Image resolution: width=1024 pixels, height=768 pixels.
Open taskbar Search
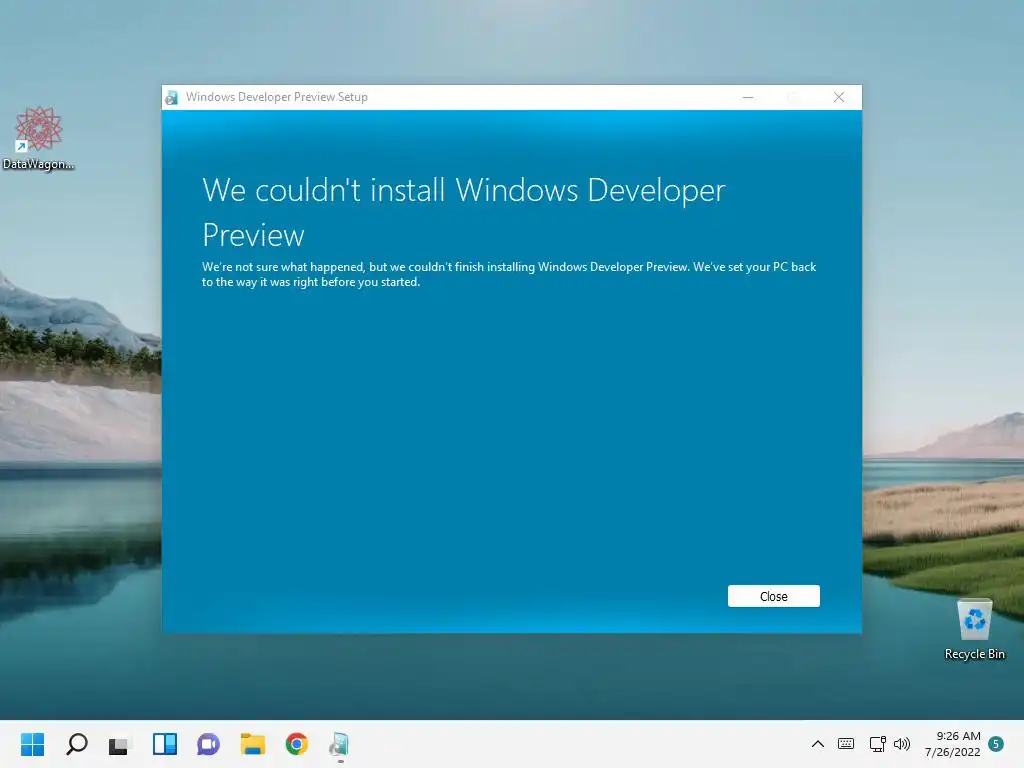click(x=76, y=744)
